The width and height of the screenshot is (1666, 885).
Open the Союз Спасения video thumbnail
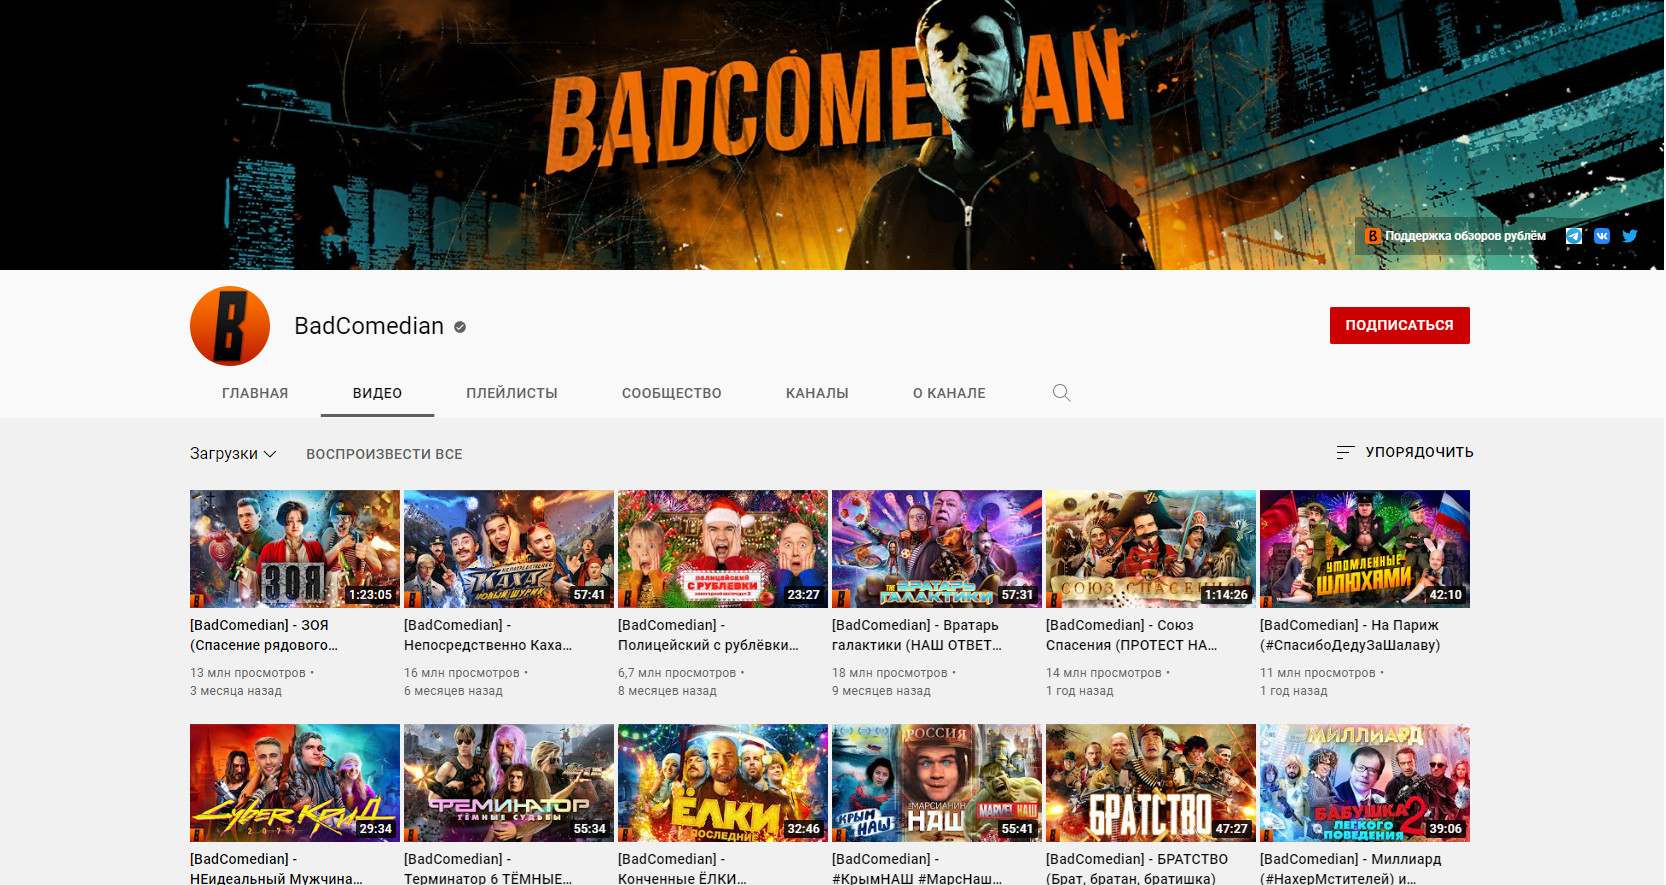coord(1151,549)
